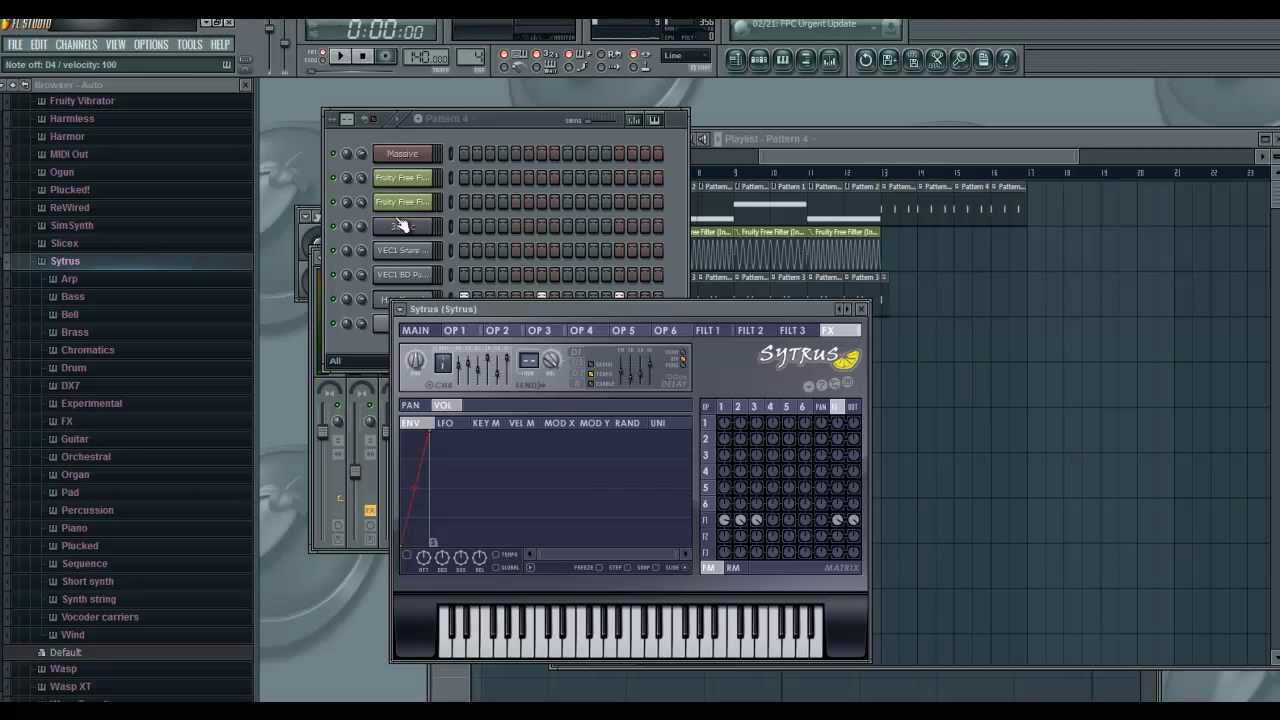Enable the Global checkbox in Sytrus envelope
Screen dimensions: 1280x720
496,568
